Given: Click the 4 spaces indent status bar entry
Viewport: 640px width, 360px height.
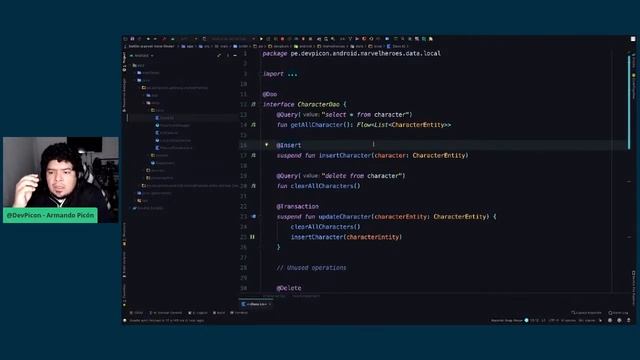Looking at the screenshot, I should (x=568, y=320).
